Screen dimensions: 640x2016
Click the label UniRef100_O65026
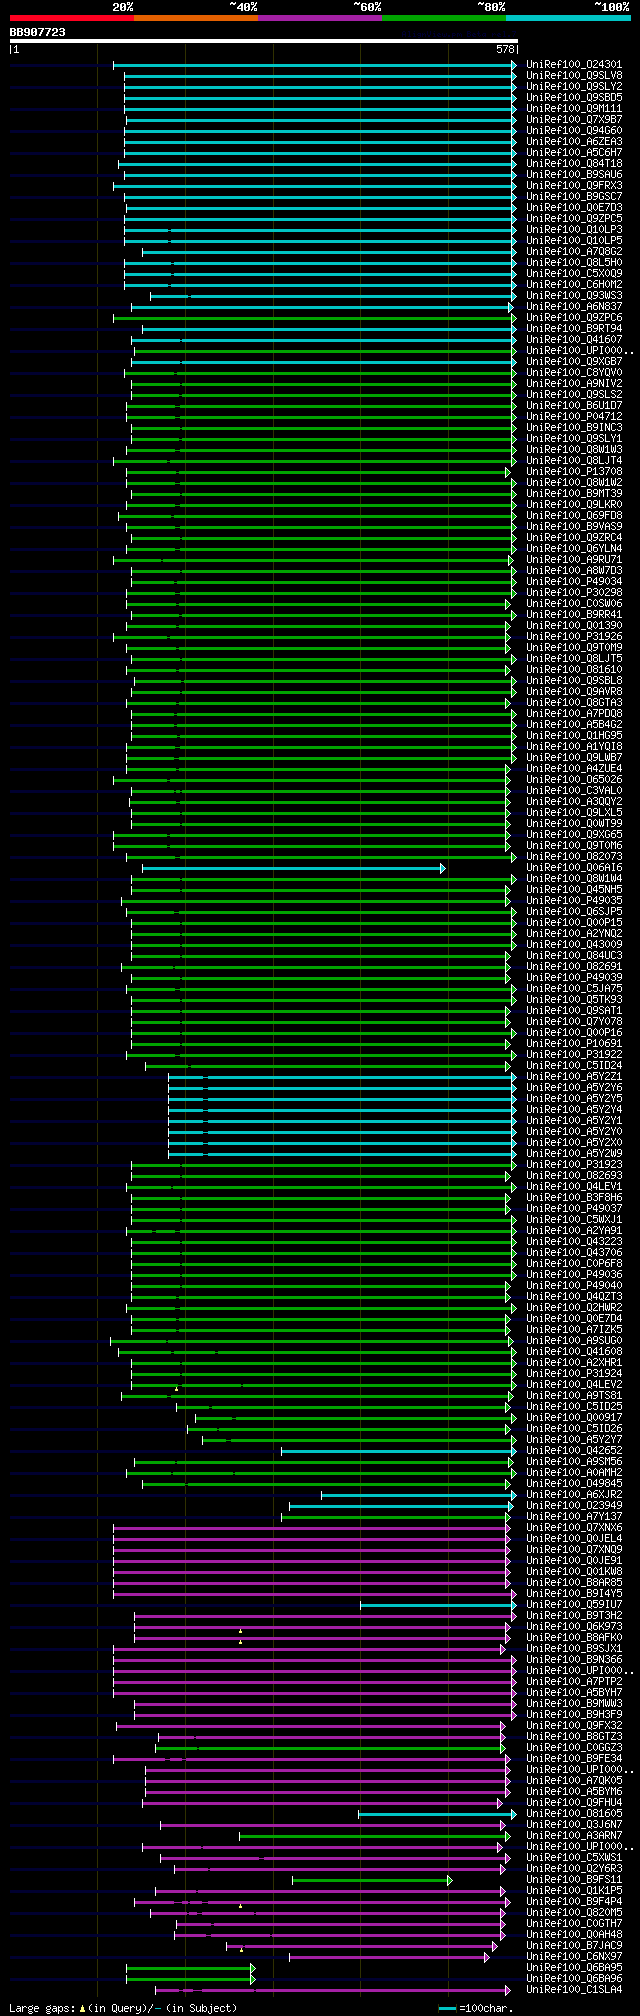pos(574,780)
